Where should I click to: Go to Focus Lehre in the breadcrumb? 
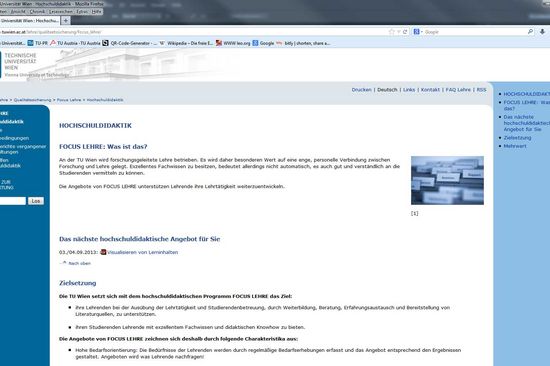[69, 100]
